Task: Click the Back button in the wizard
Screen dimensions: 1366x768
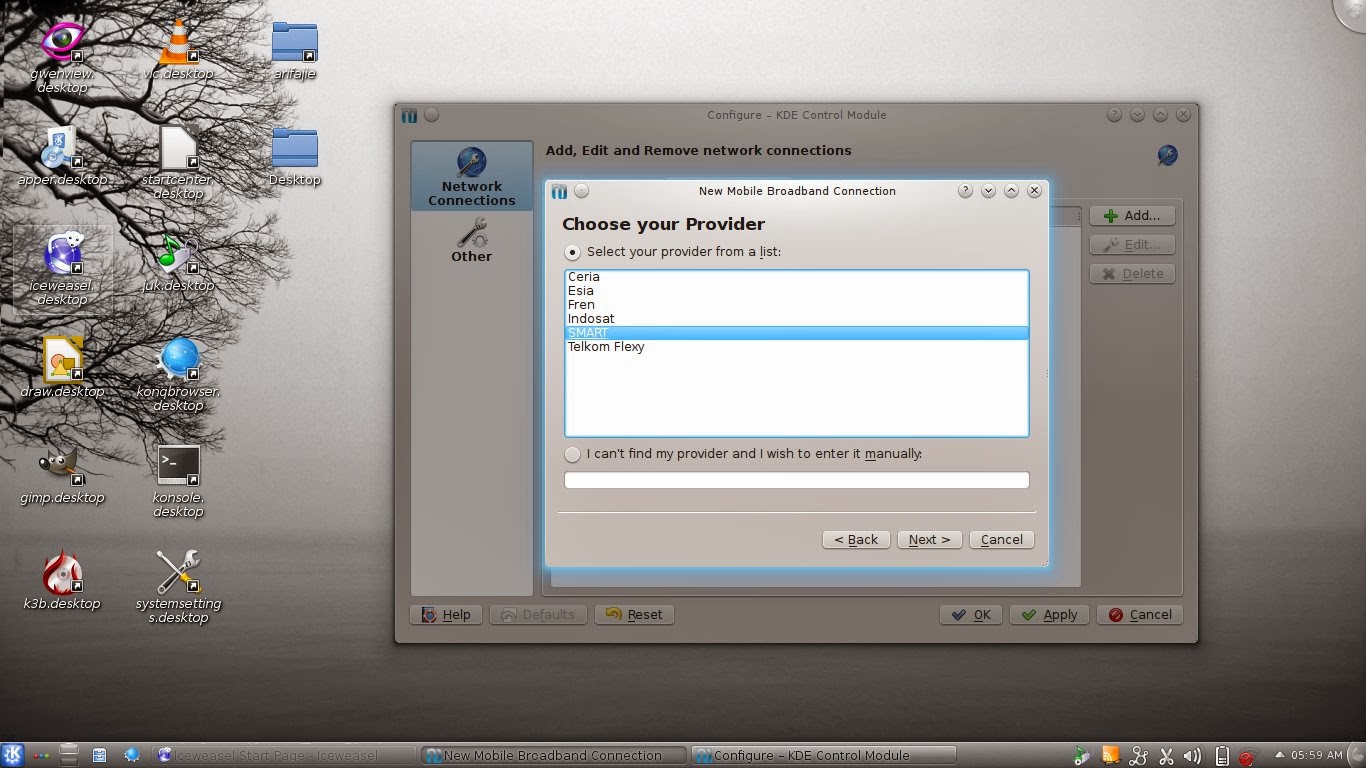Action: (x=856, y=539)
